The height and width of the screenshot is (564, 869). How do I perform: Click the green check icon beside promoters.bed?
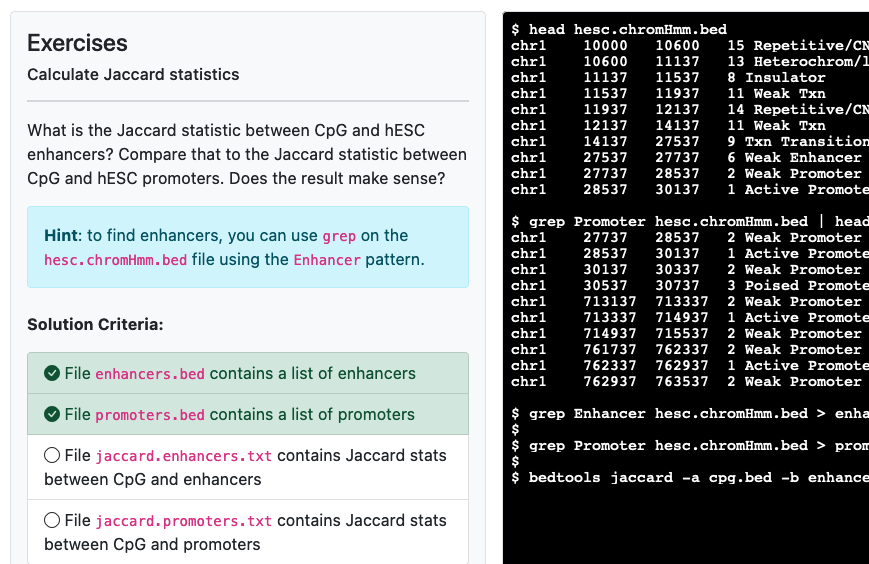[x=52, y=415]
